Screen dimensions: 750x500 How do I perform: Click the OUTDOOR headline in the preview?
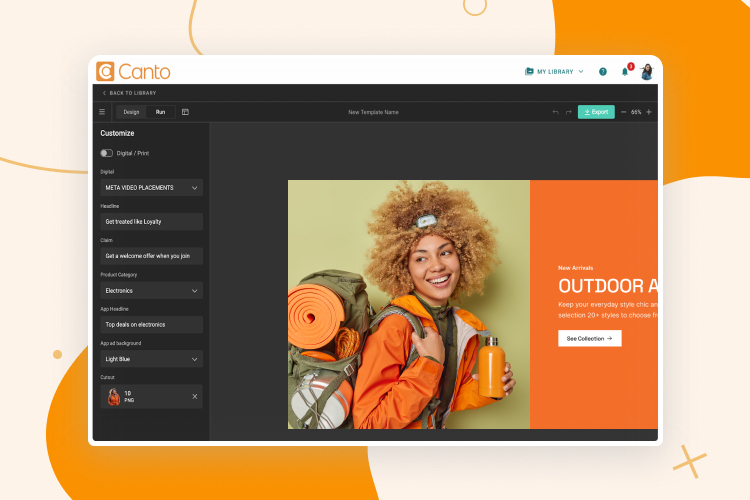click(x=607, y=286)
